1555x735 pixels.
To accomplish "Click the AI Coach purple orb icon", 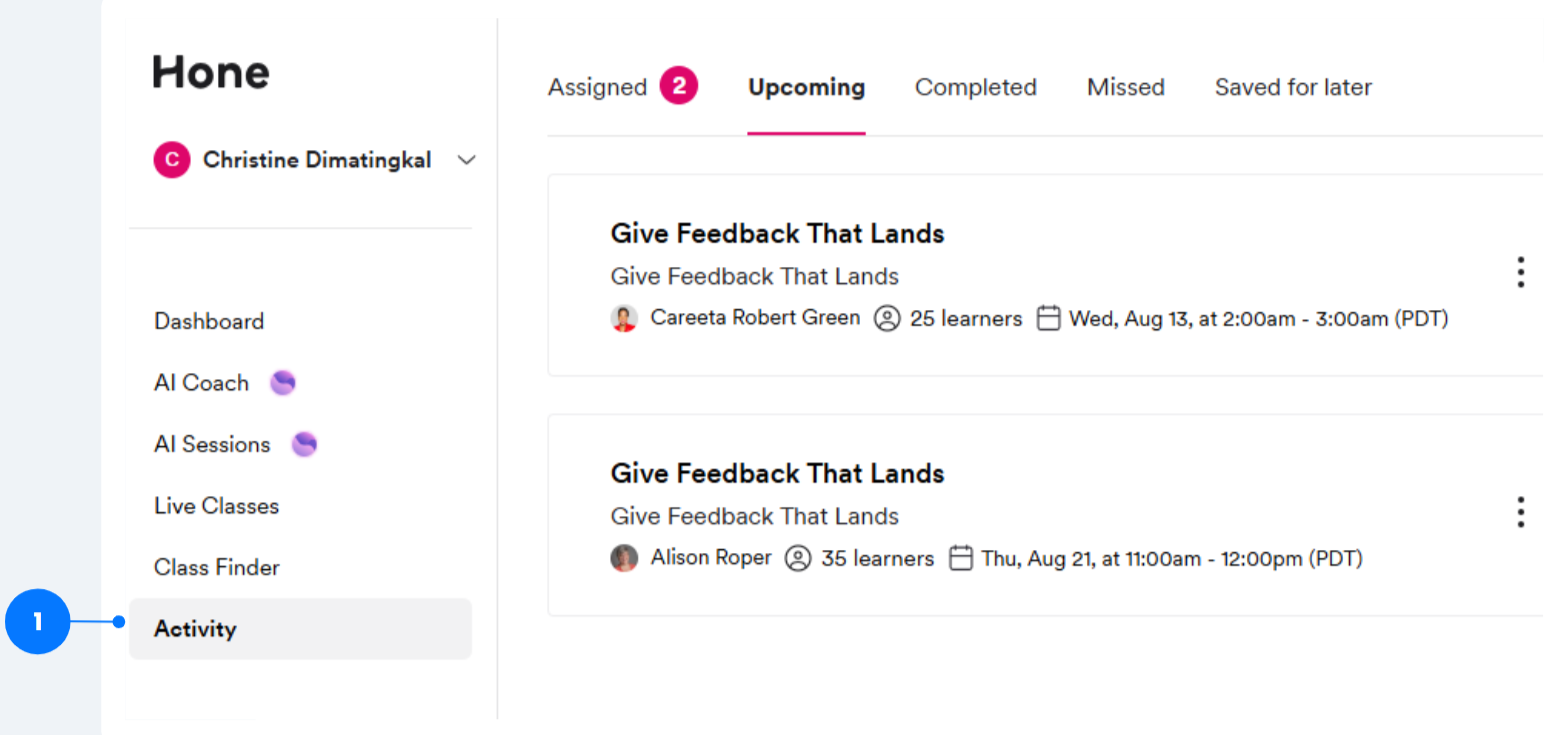I will click(x=283, y=383).
